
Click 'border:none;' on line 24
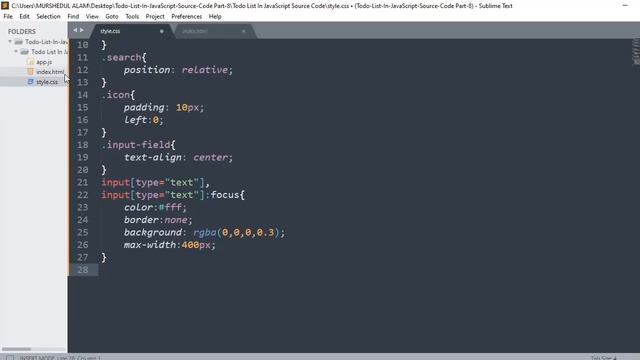click(158, 220)
